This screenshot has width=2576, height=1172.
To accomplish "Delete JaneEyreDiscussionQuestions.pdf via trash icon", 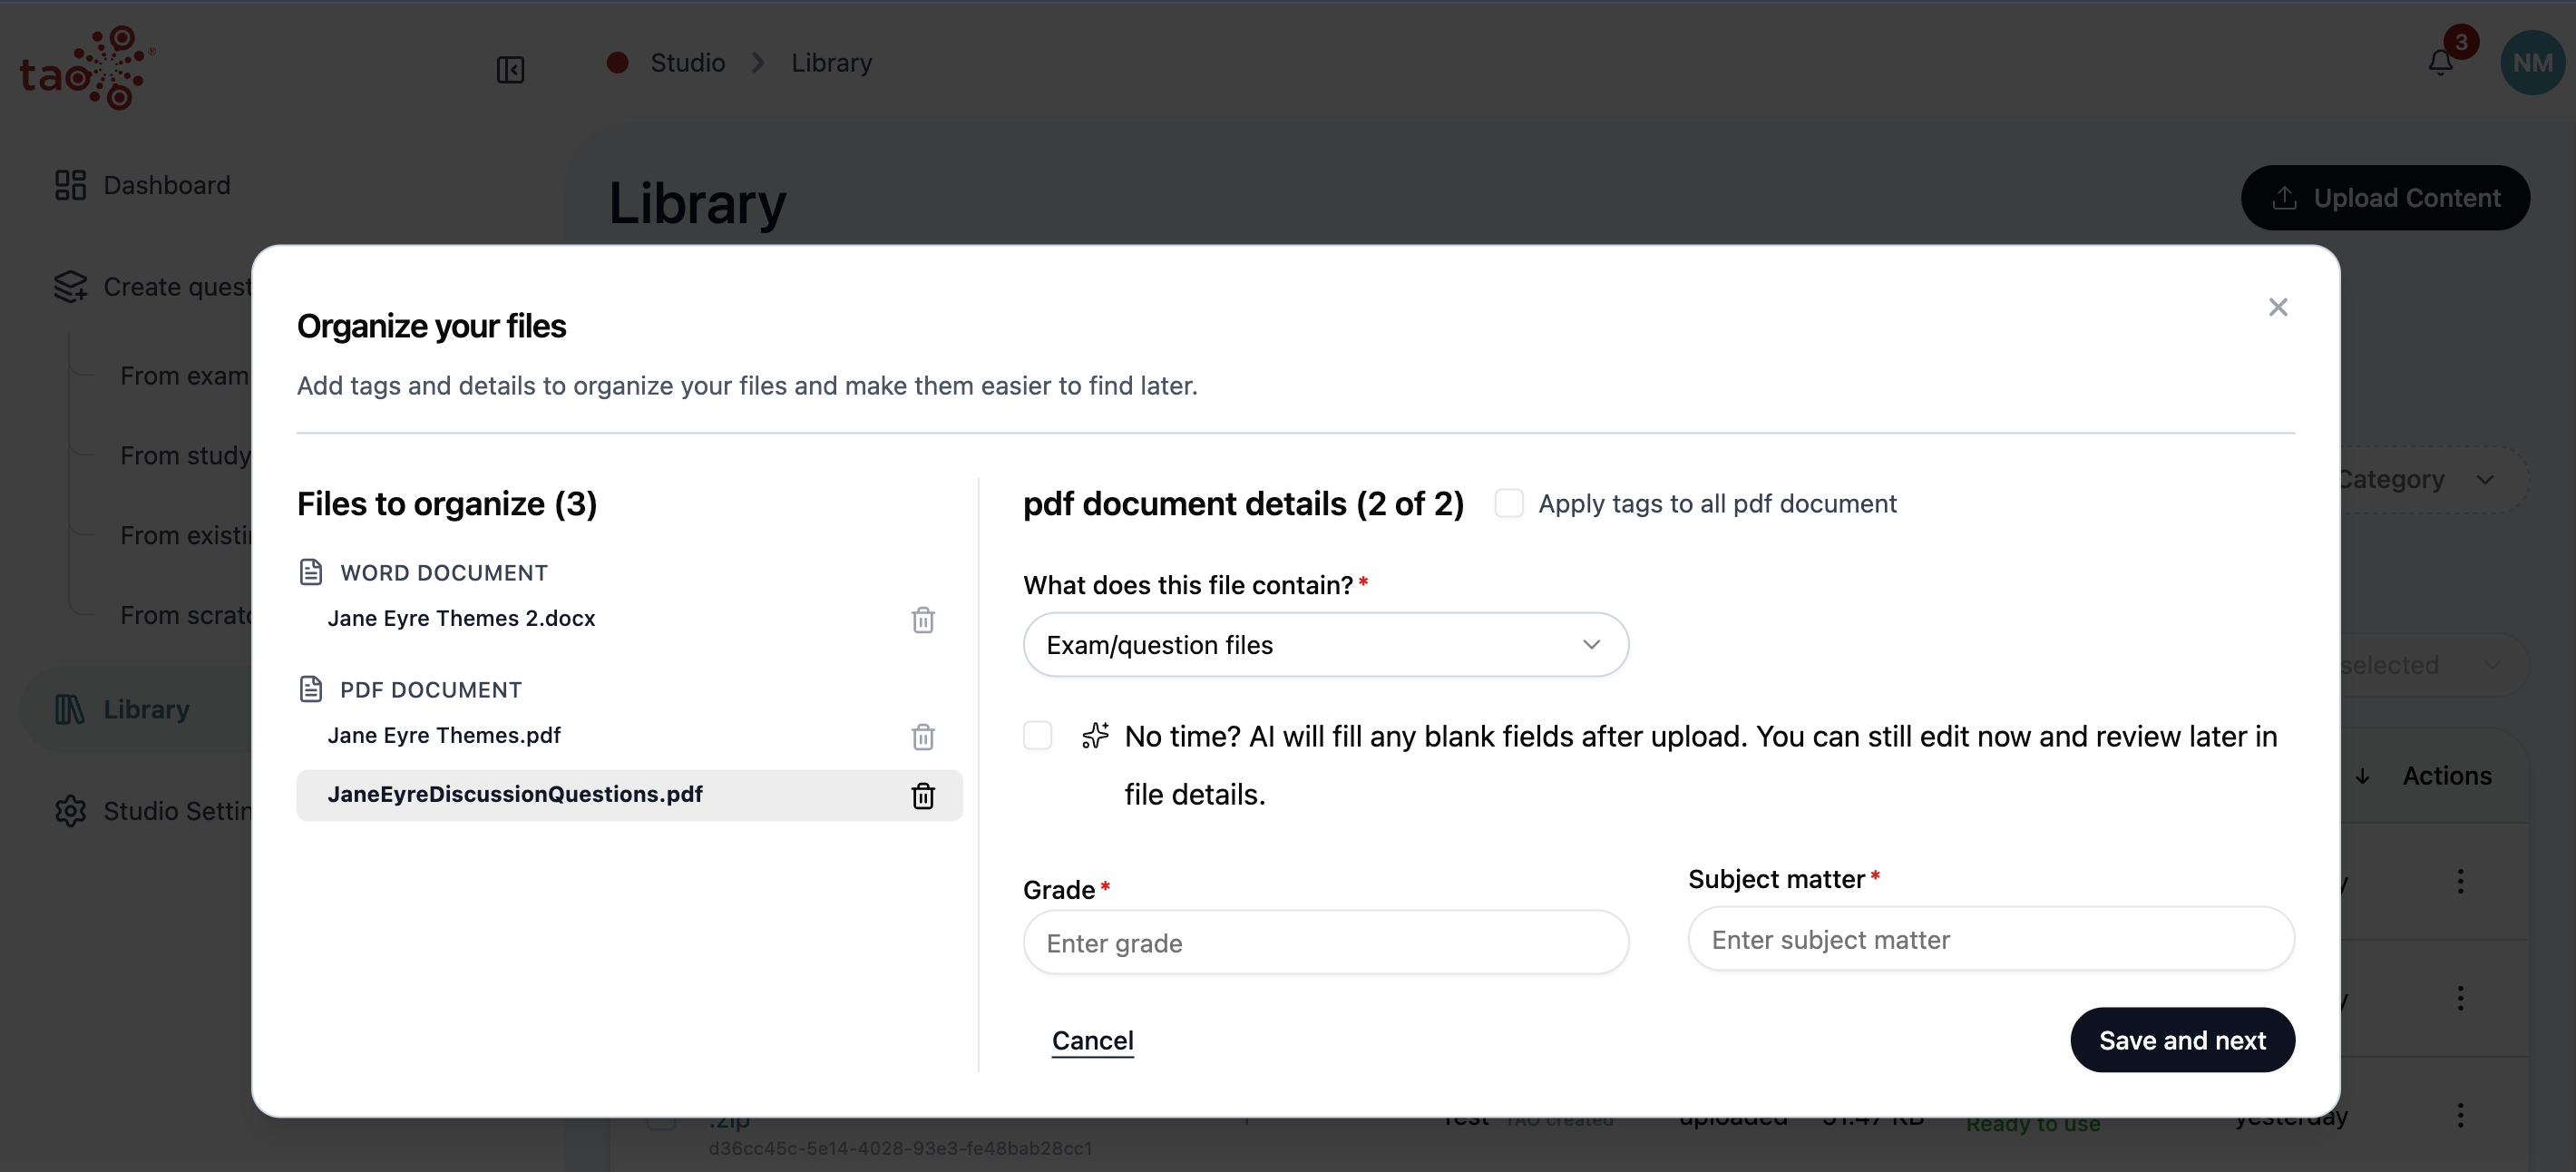I will 922,795.
